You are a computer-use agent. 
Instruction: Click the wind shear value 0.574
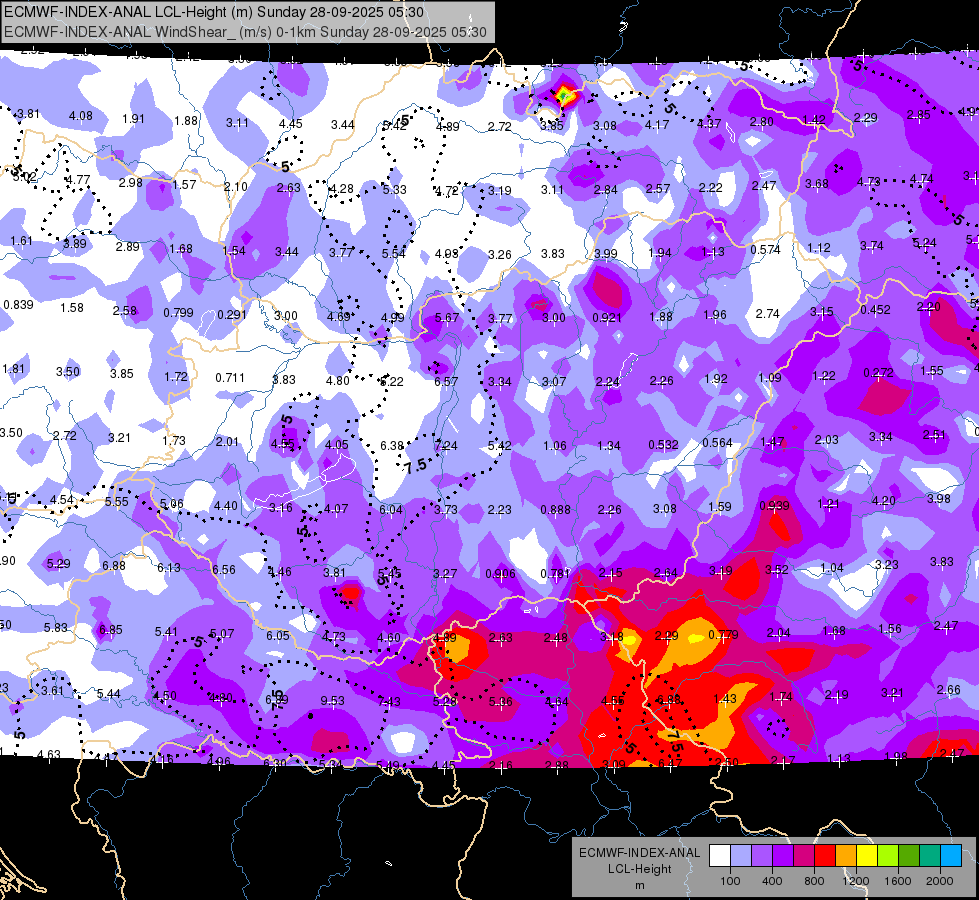765,249
